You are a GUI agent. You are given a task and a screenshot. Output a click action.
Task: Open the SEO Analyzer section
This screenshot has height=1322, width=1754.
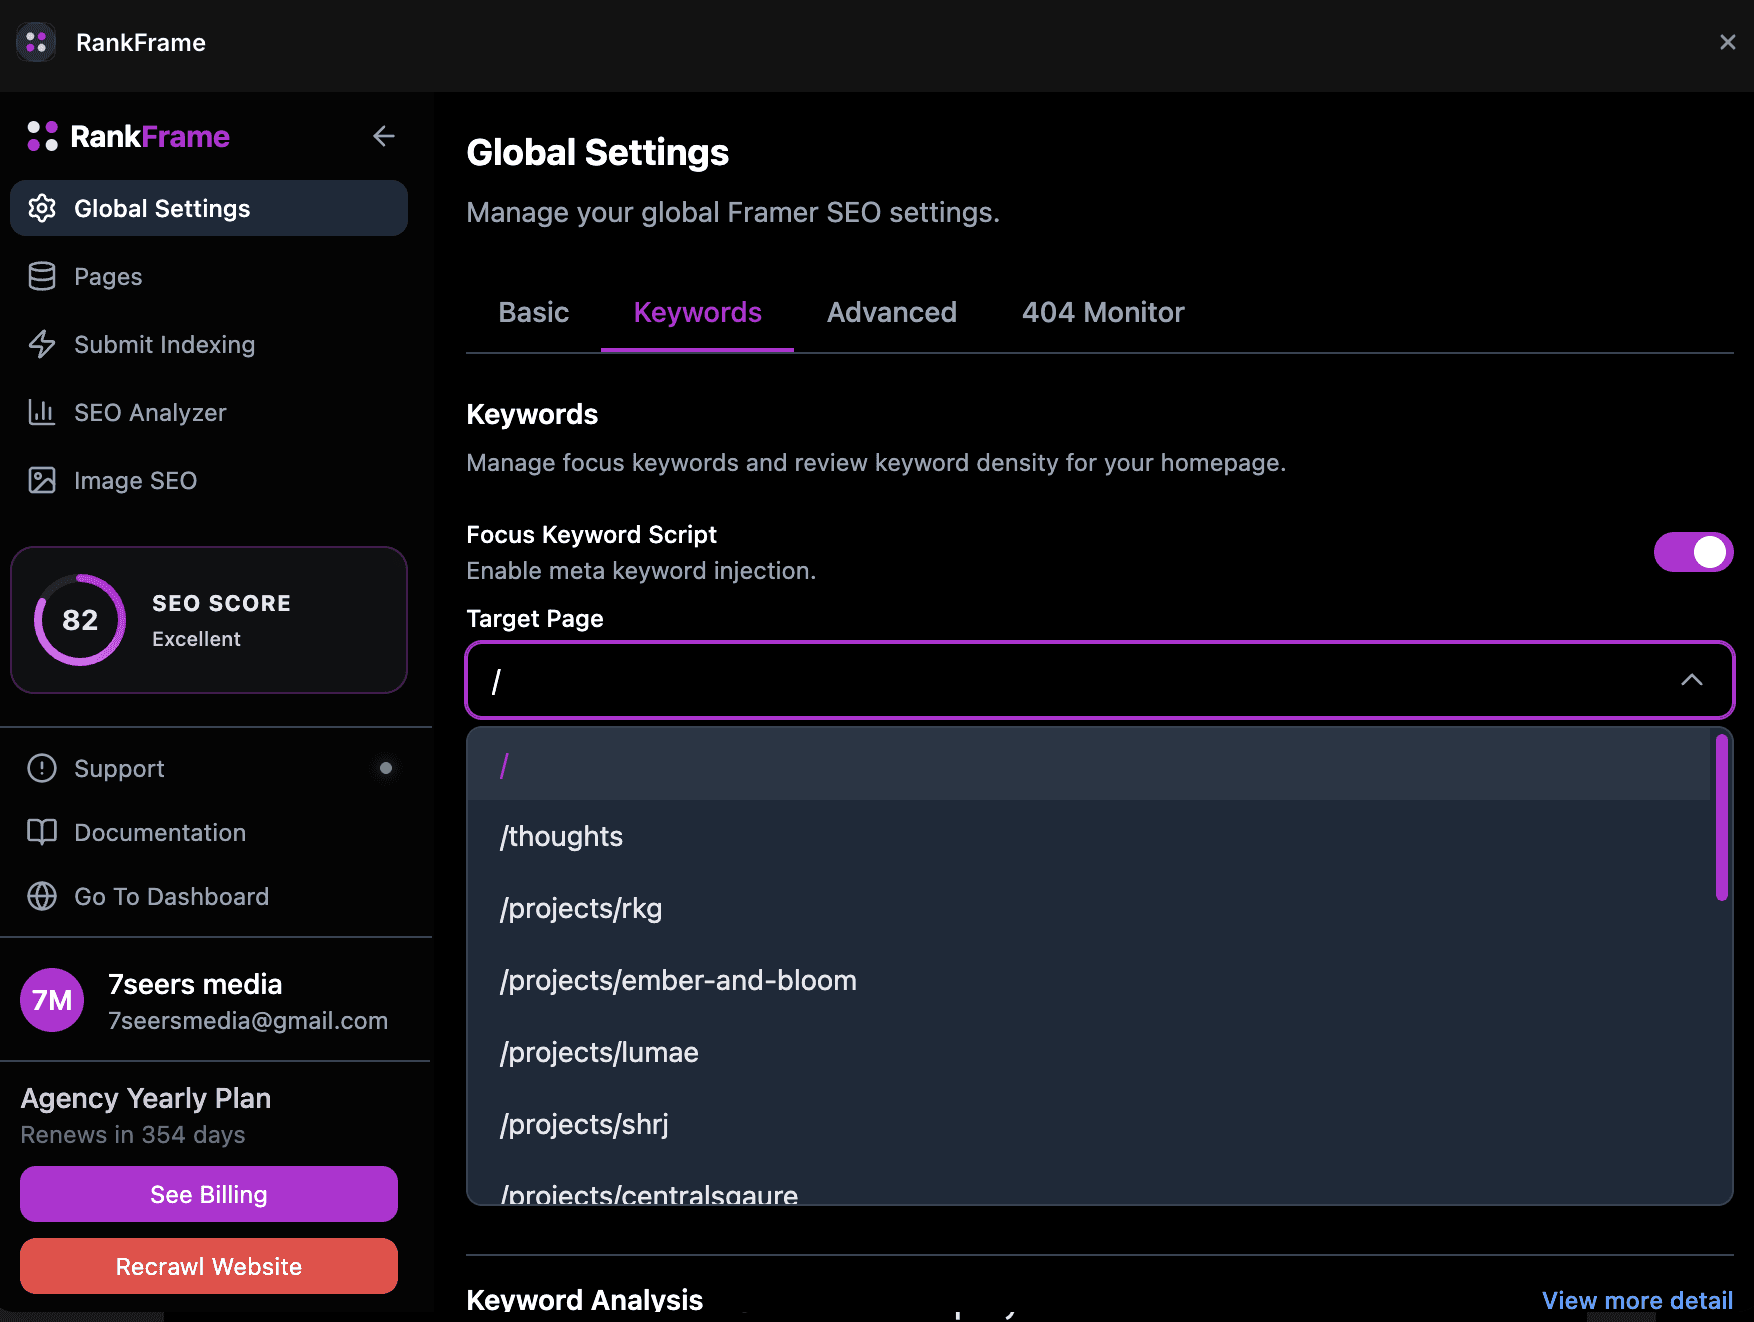[209, 412]
